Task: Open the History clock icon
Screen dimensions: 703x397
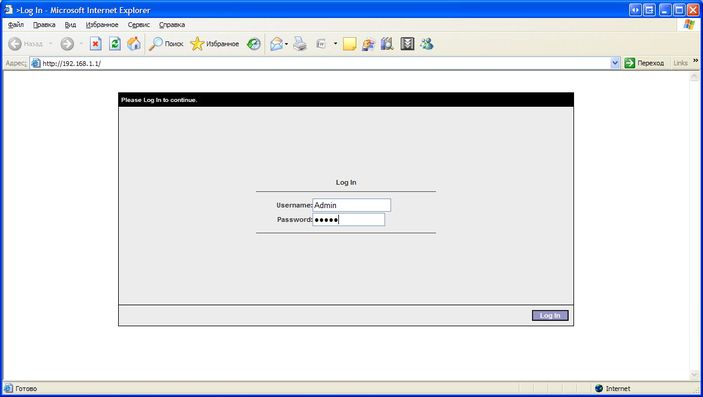Action: tap(254, 44)
